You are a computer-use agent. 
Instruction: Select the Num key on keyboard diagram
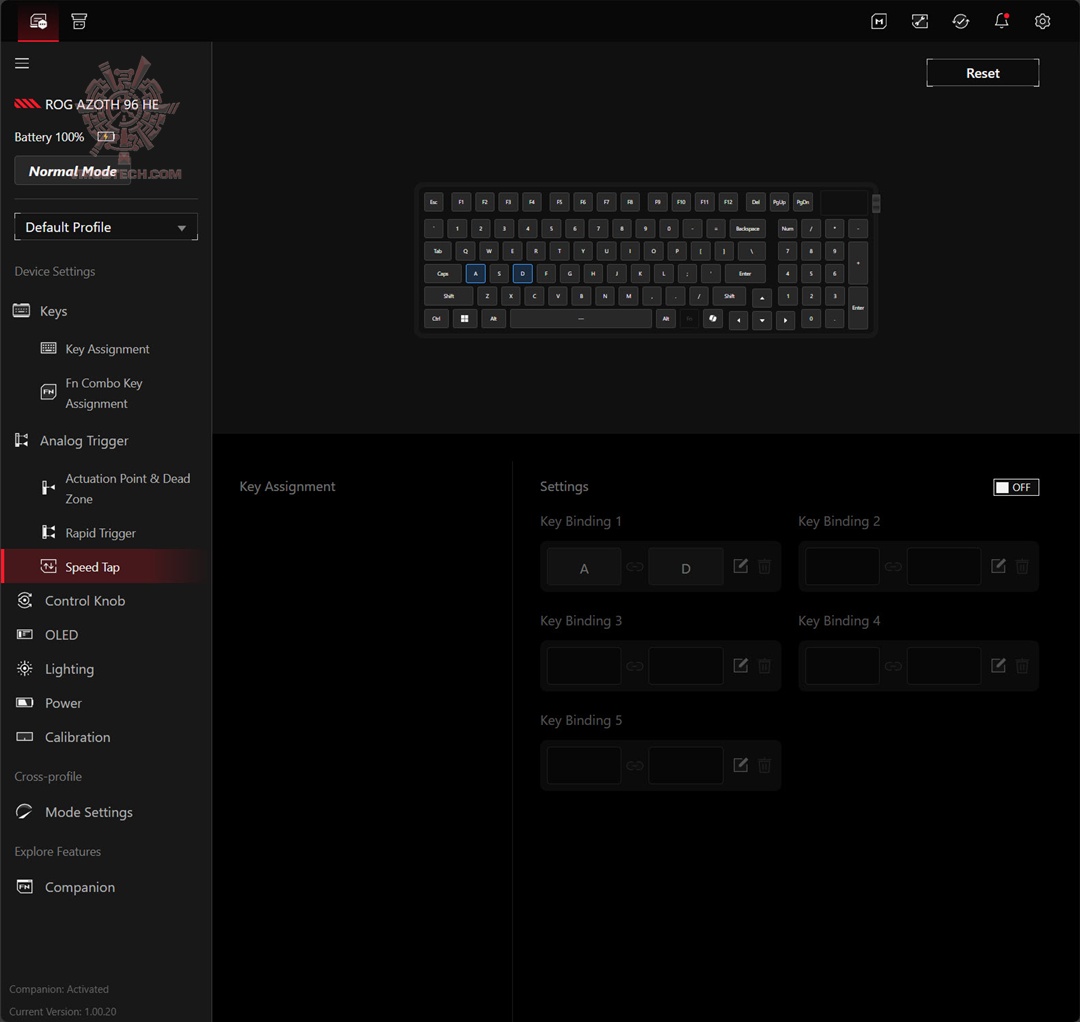(787, 229)
